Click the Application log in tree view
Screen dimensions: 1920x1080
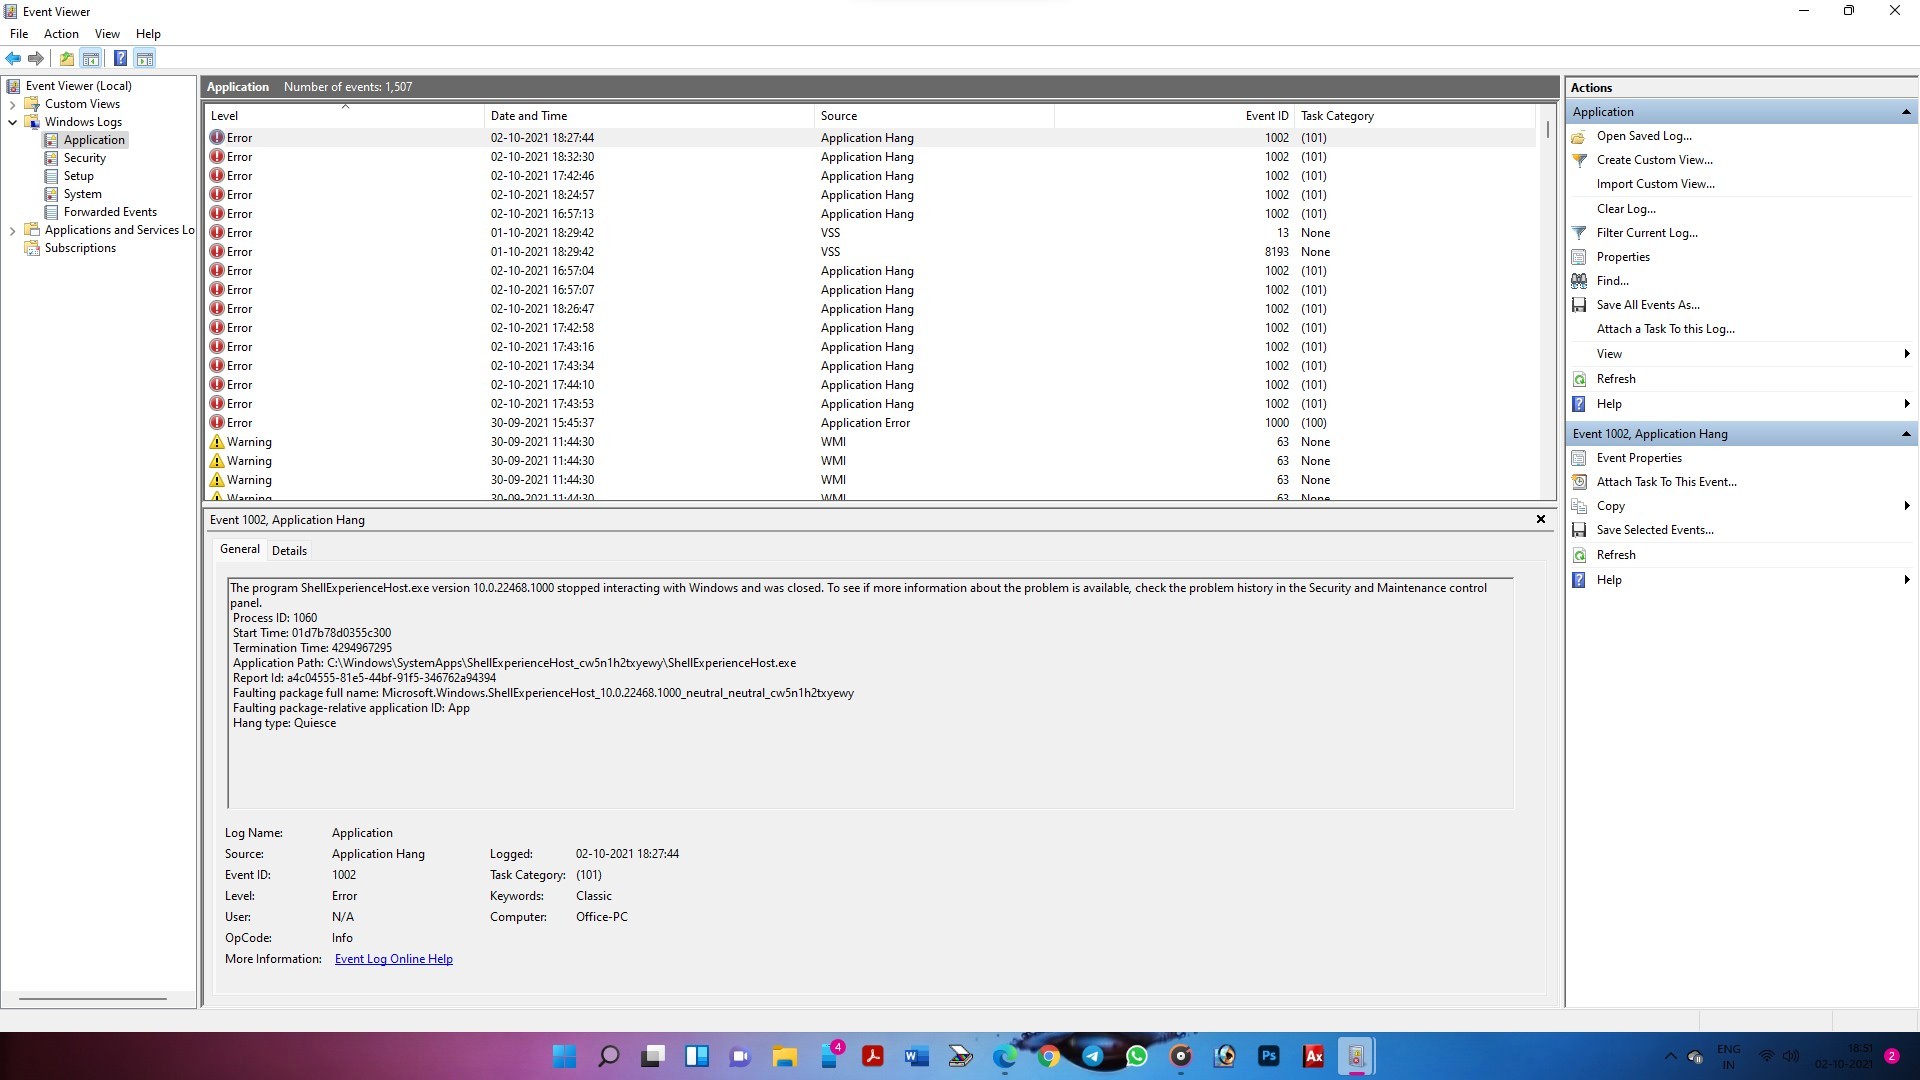point(94,140)
